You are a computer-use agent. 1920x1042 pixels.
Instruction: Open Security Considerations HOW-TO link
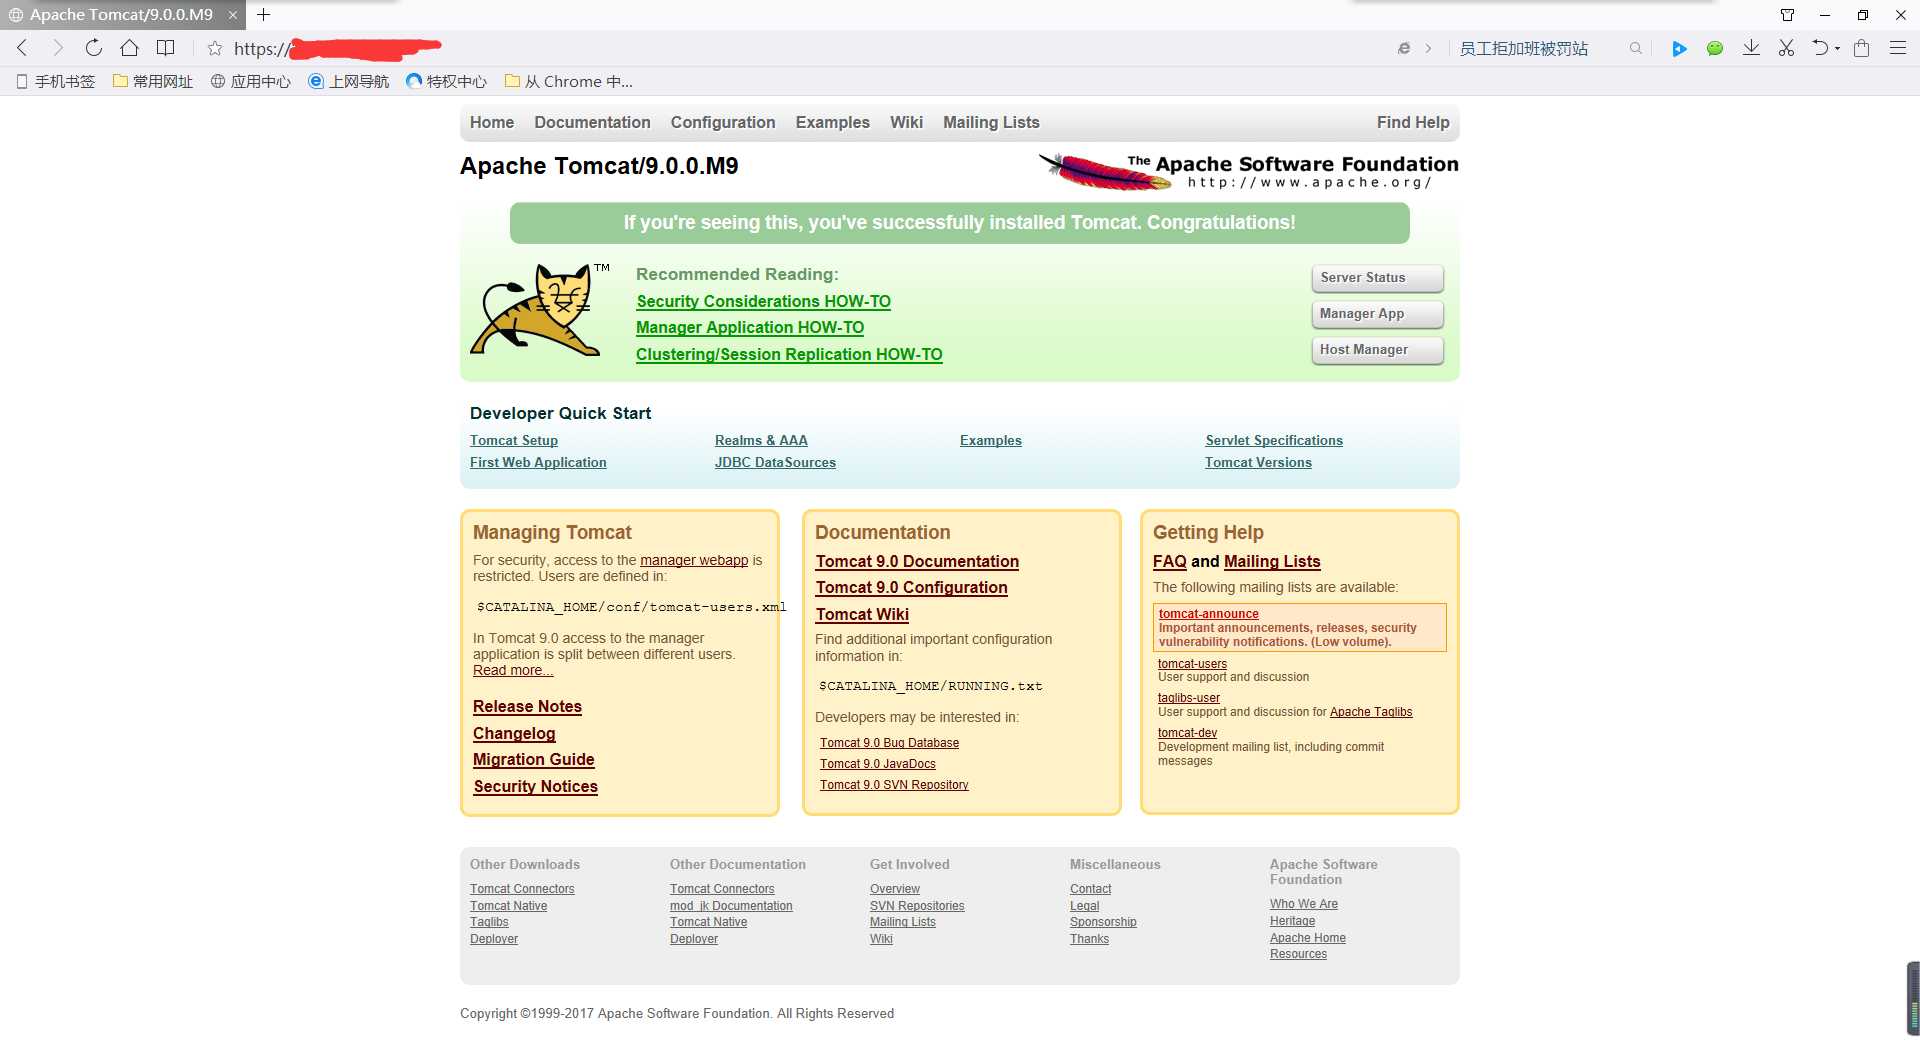pos(763,301)
